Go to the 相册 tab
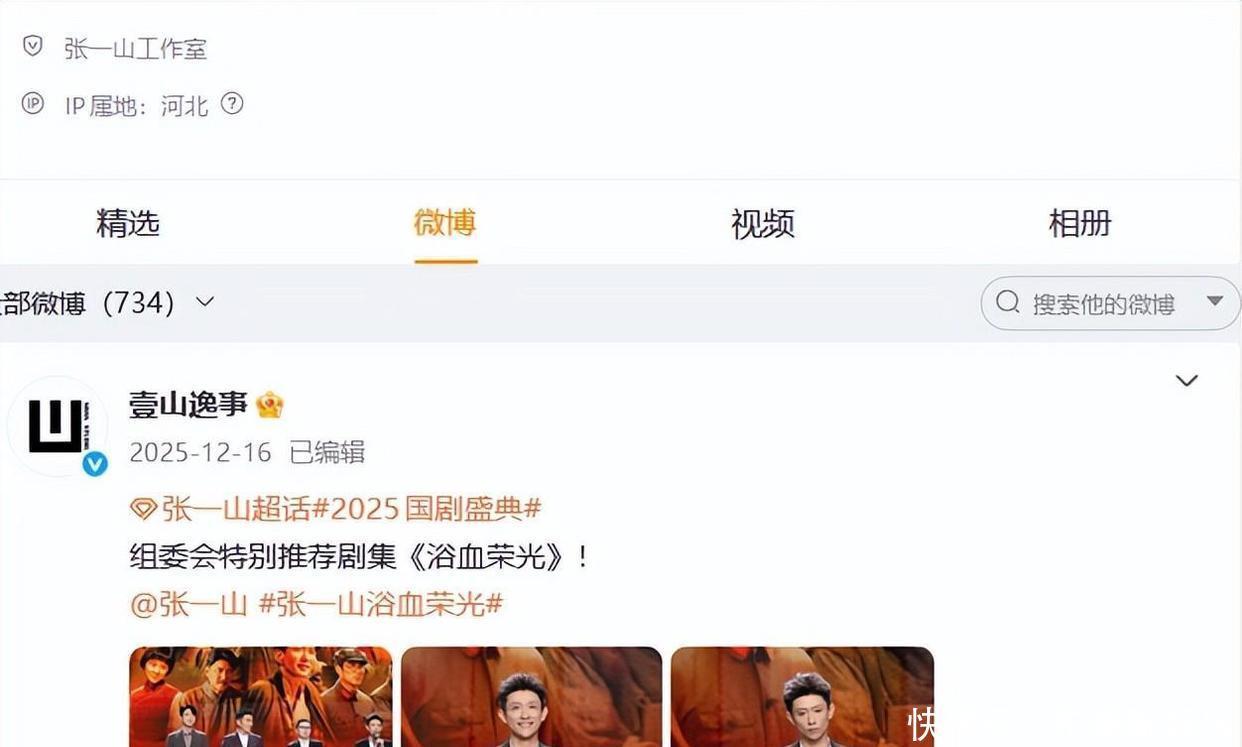The height and width of the screenshot is (747, 1242). (x=1080, y=223)
